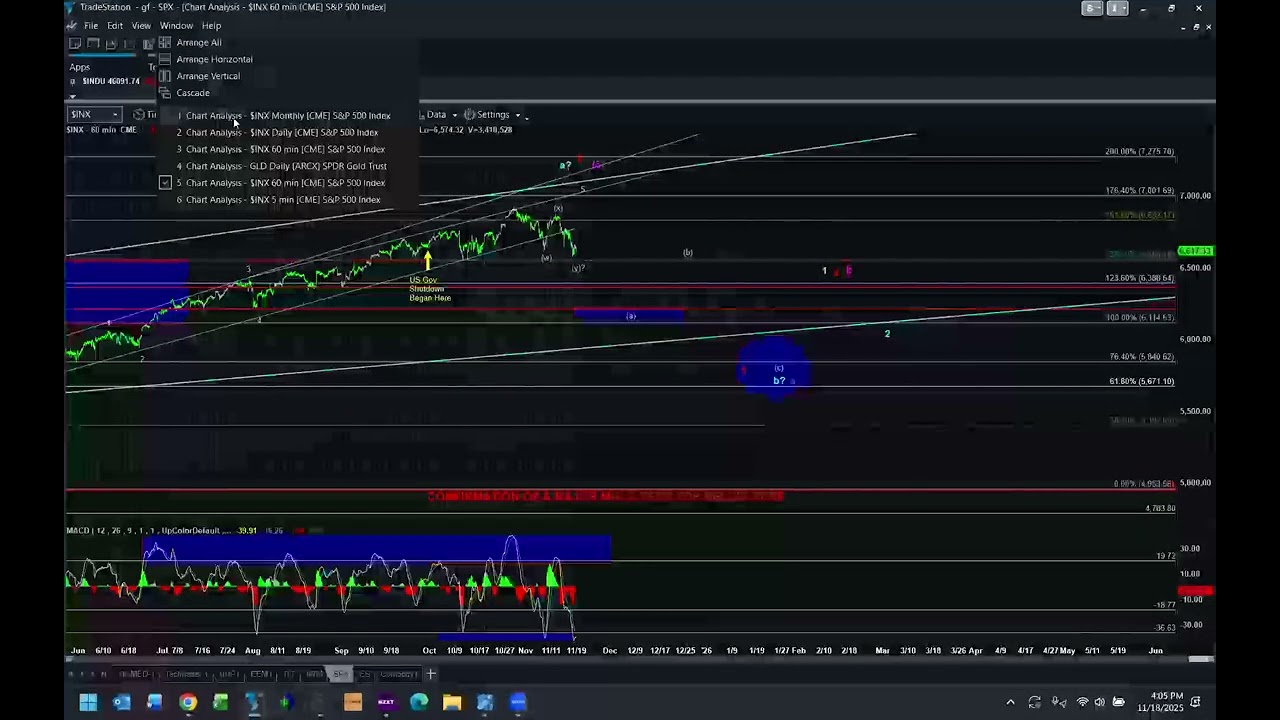Screen dimensions: 1280x720
Task: Open Outlook from the taskbar
Action: click(x=121, y=702)
